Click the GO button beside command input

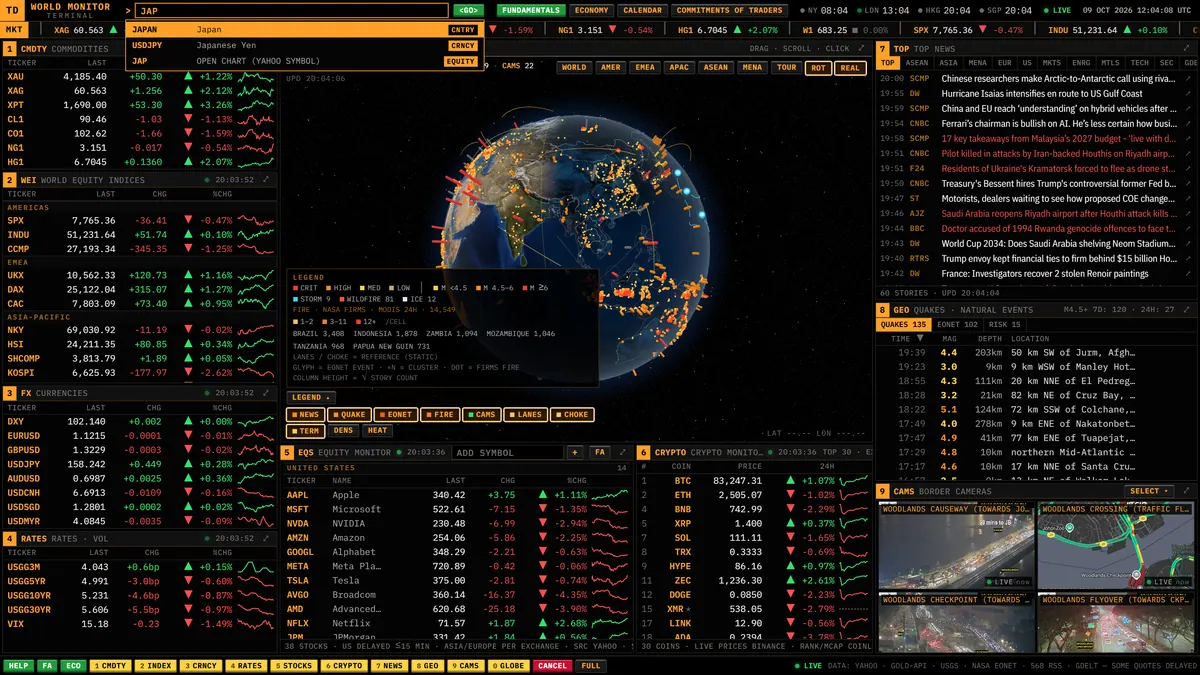click(x=467, y=10)
